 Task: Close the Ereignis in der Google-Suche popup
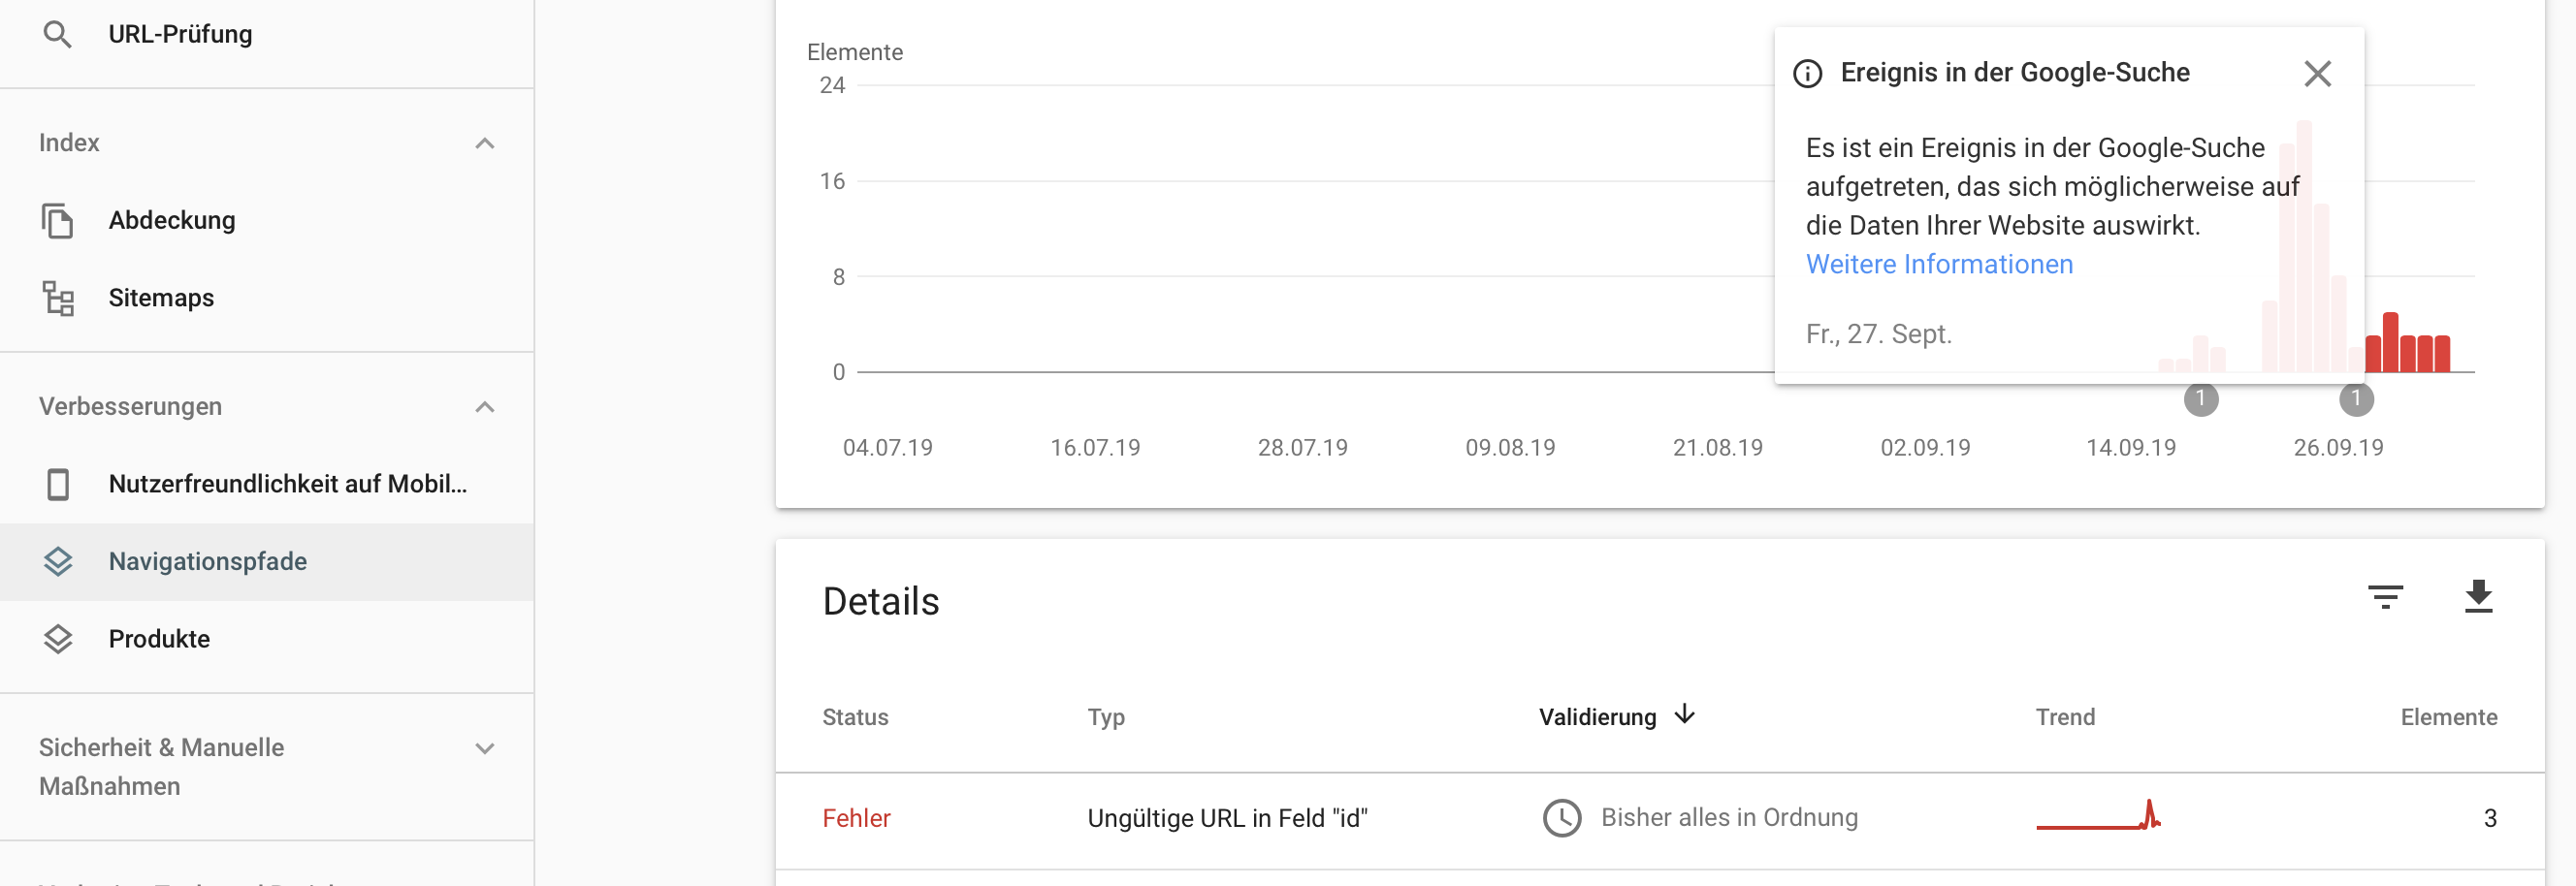coord(2317,74)
